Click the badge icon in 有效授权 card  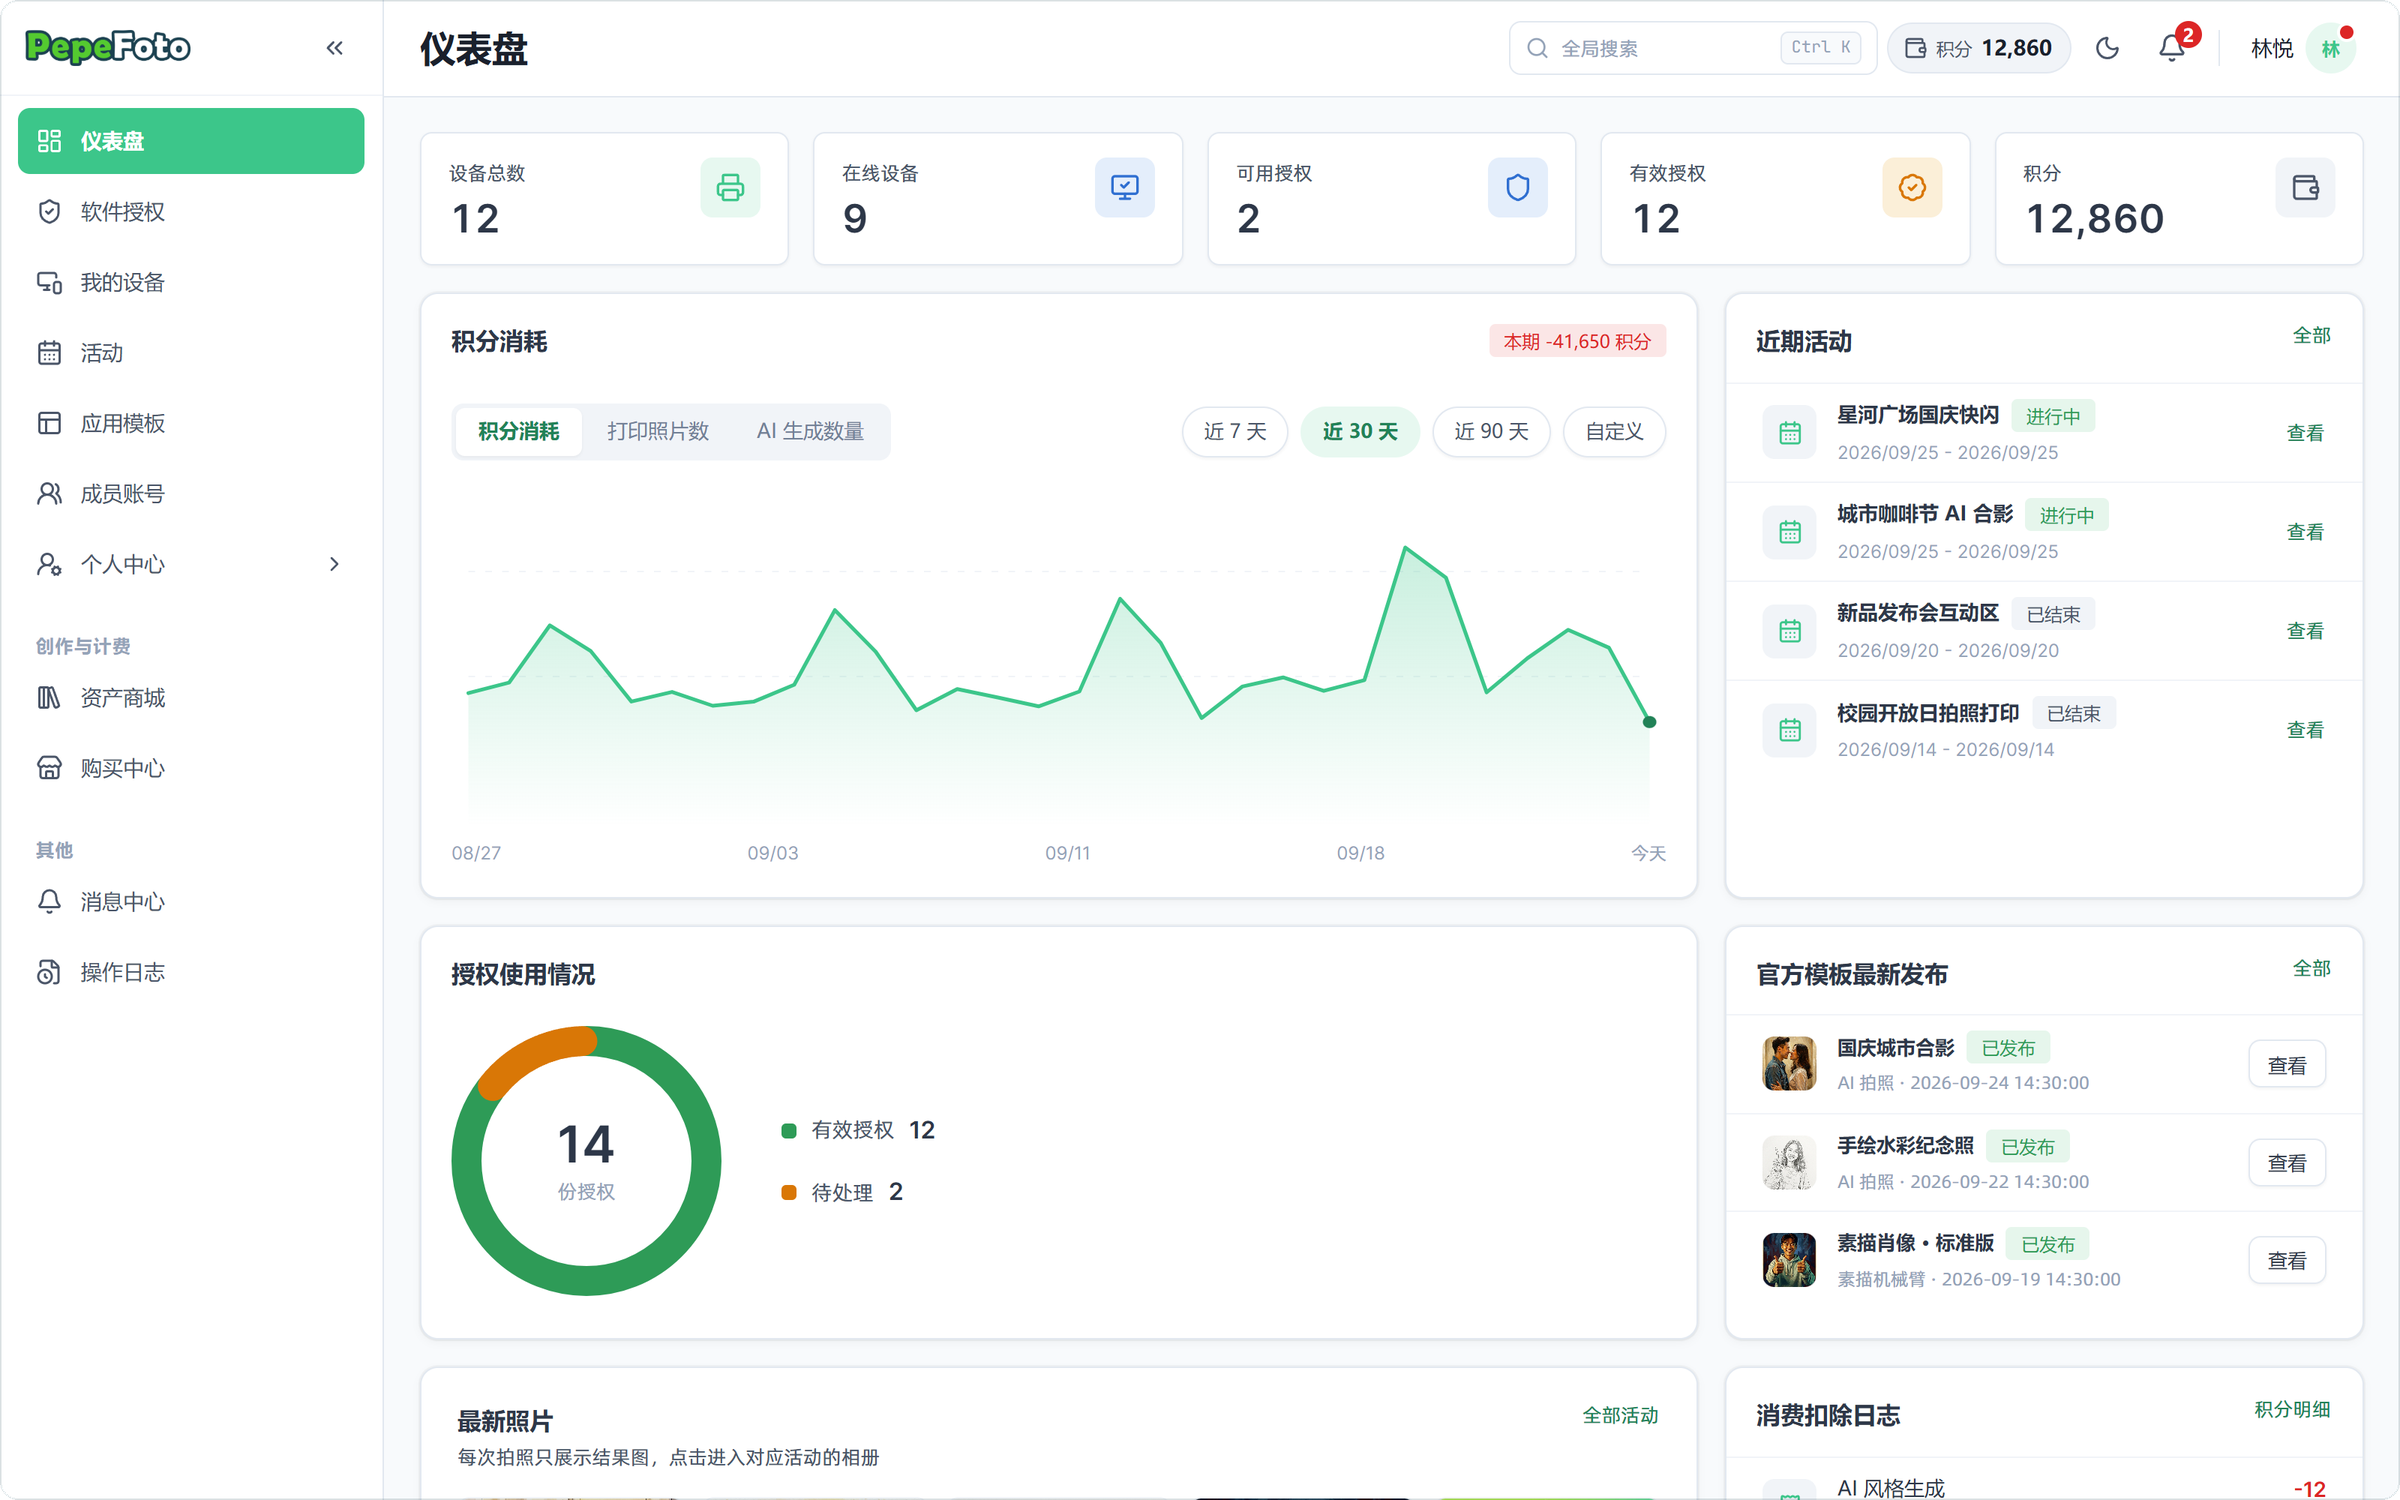1912,187
